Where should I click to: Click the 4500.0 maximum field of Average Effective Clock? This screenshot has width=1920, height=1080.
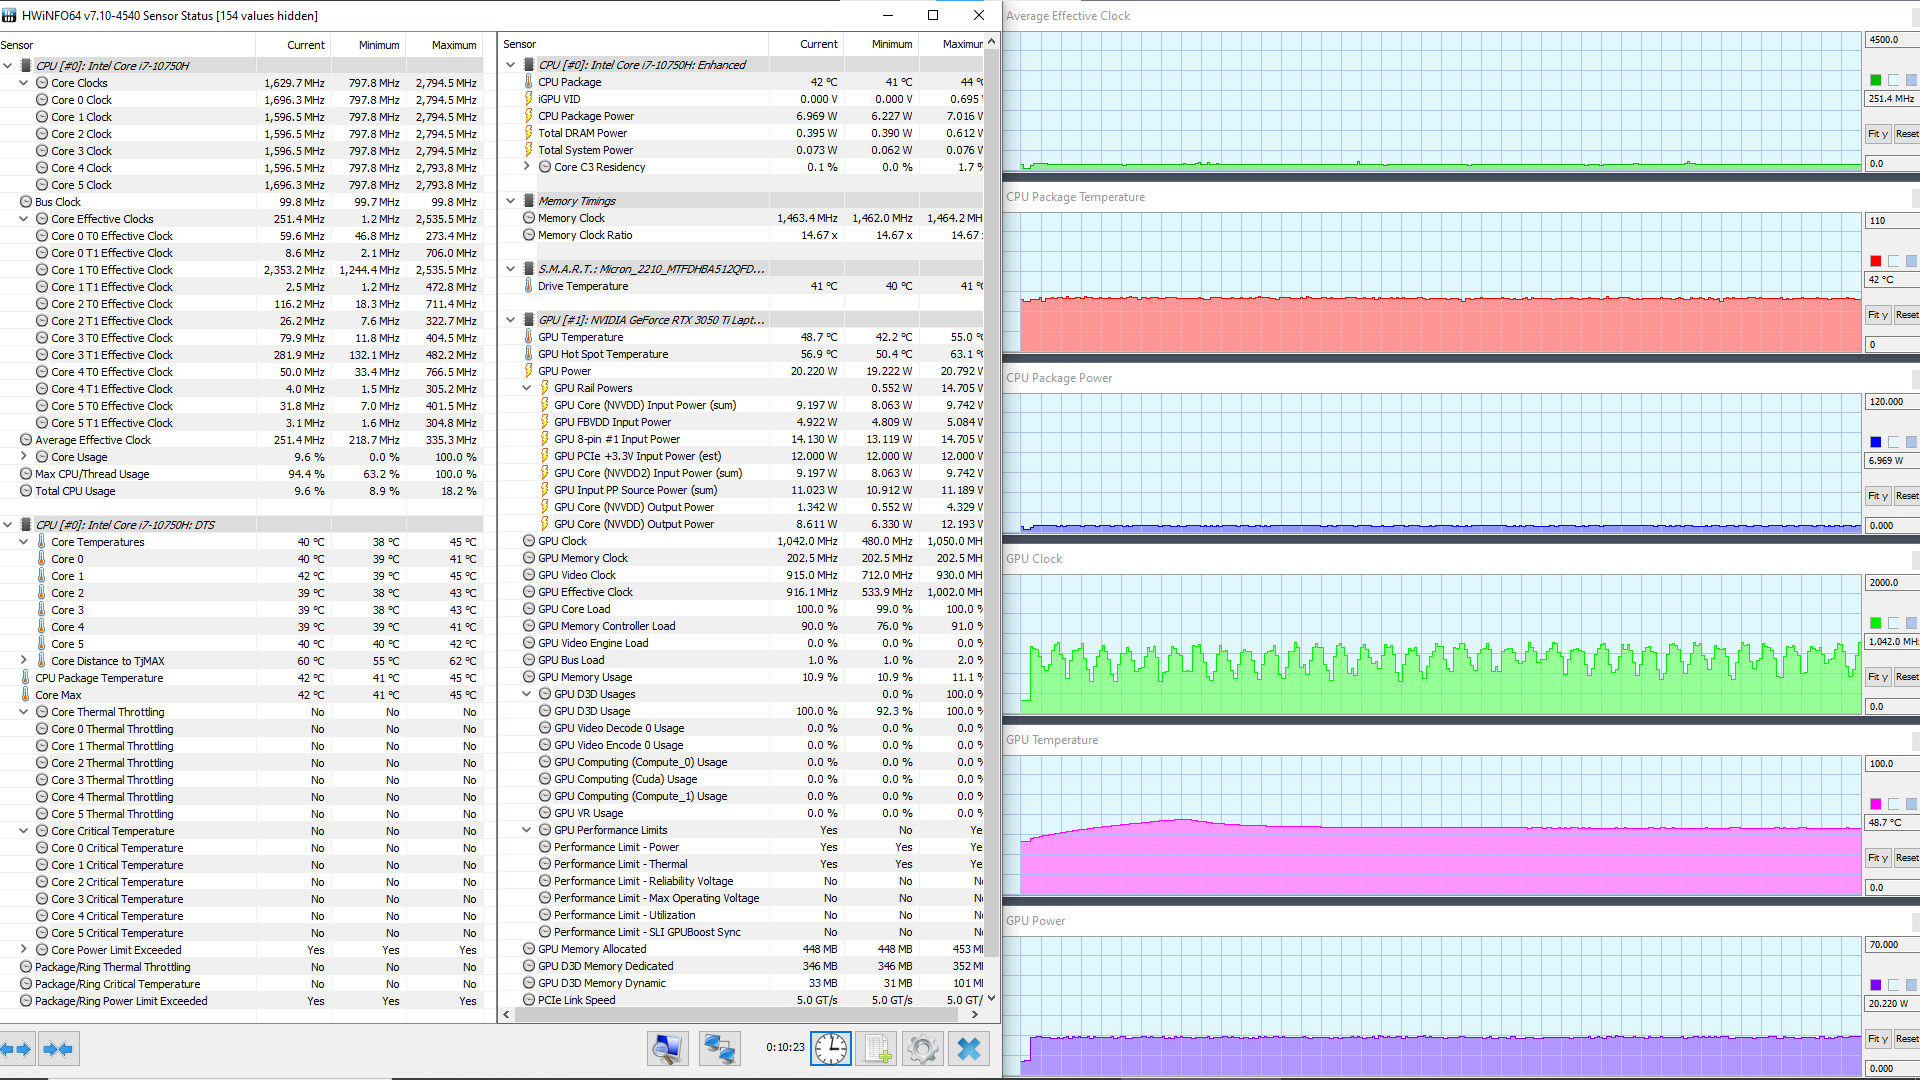pos(1889,40)
